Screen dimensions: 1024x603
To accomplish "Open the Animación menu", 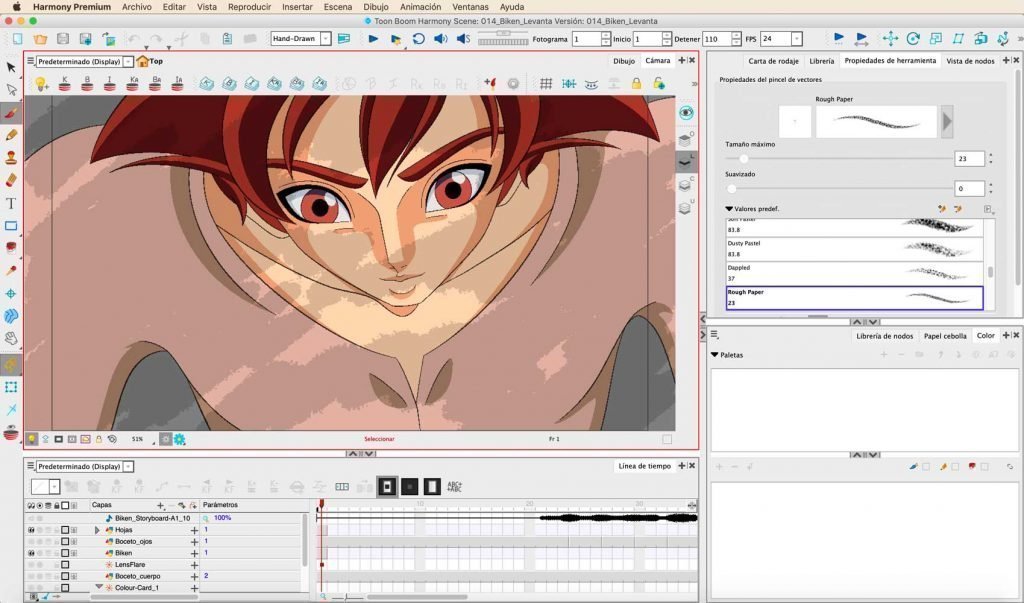I will point(421,7).
